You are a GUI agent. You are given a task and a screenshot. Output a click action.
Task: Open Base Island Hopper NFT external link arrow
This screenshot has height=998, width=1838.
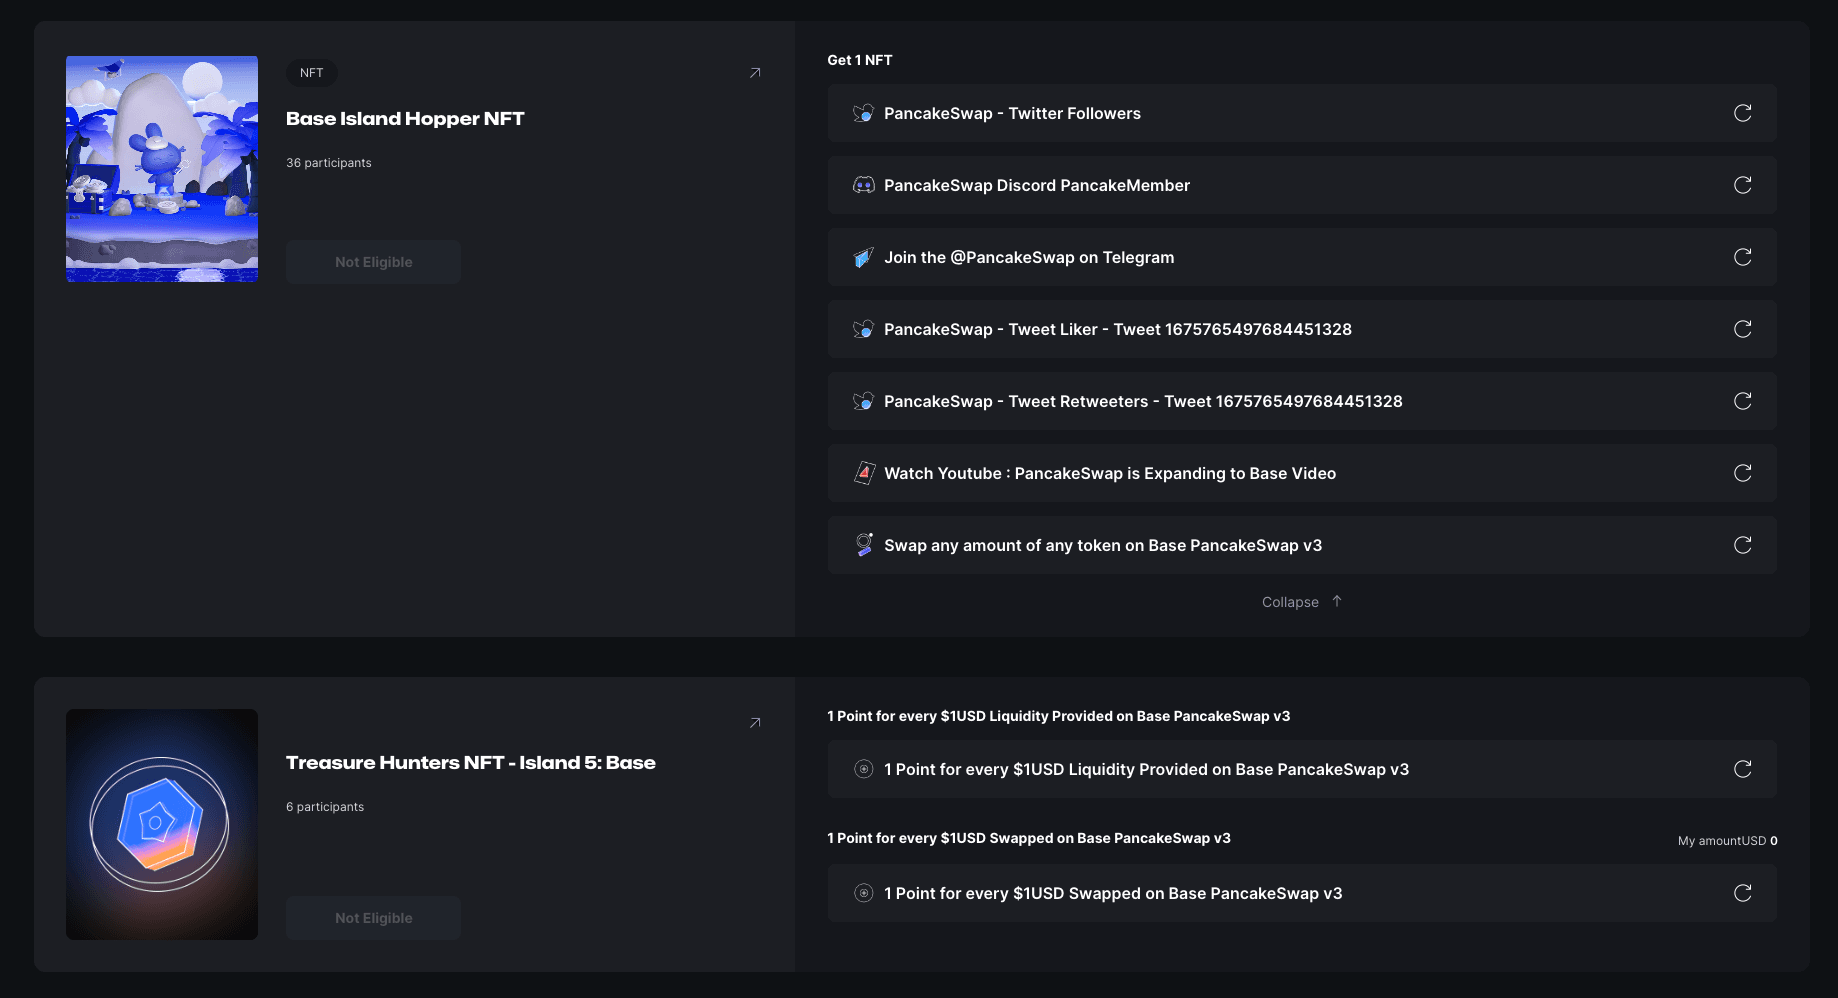click(x=755, y=73)
